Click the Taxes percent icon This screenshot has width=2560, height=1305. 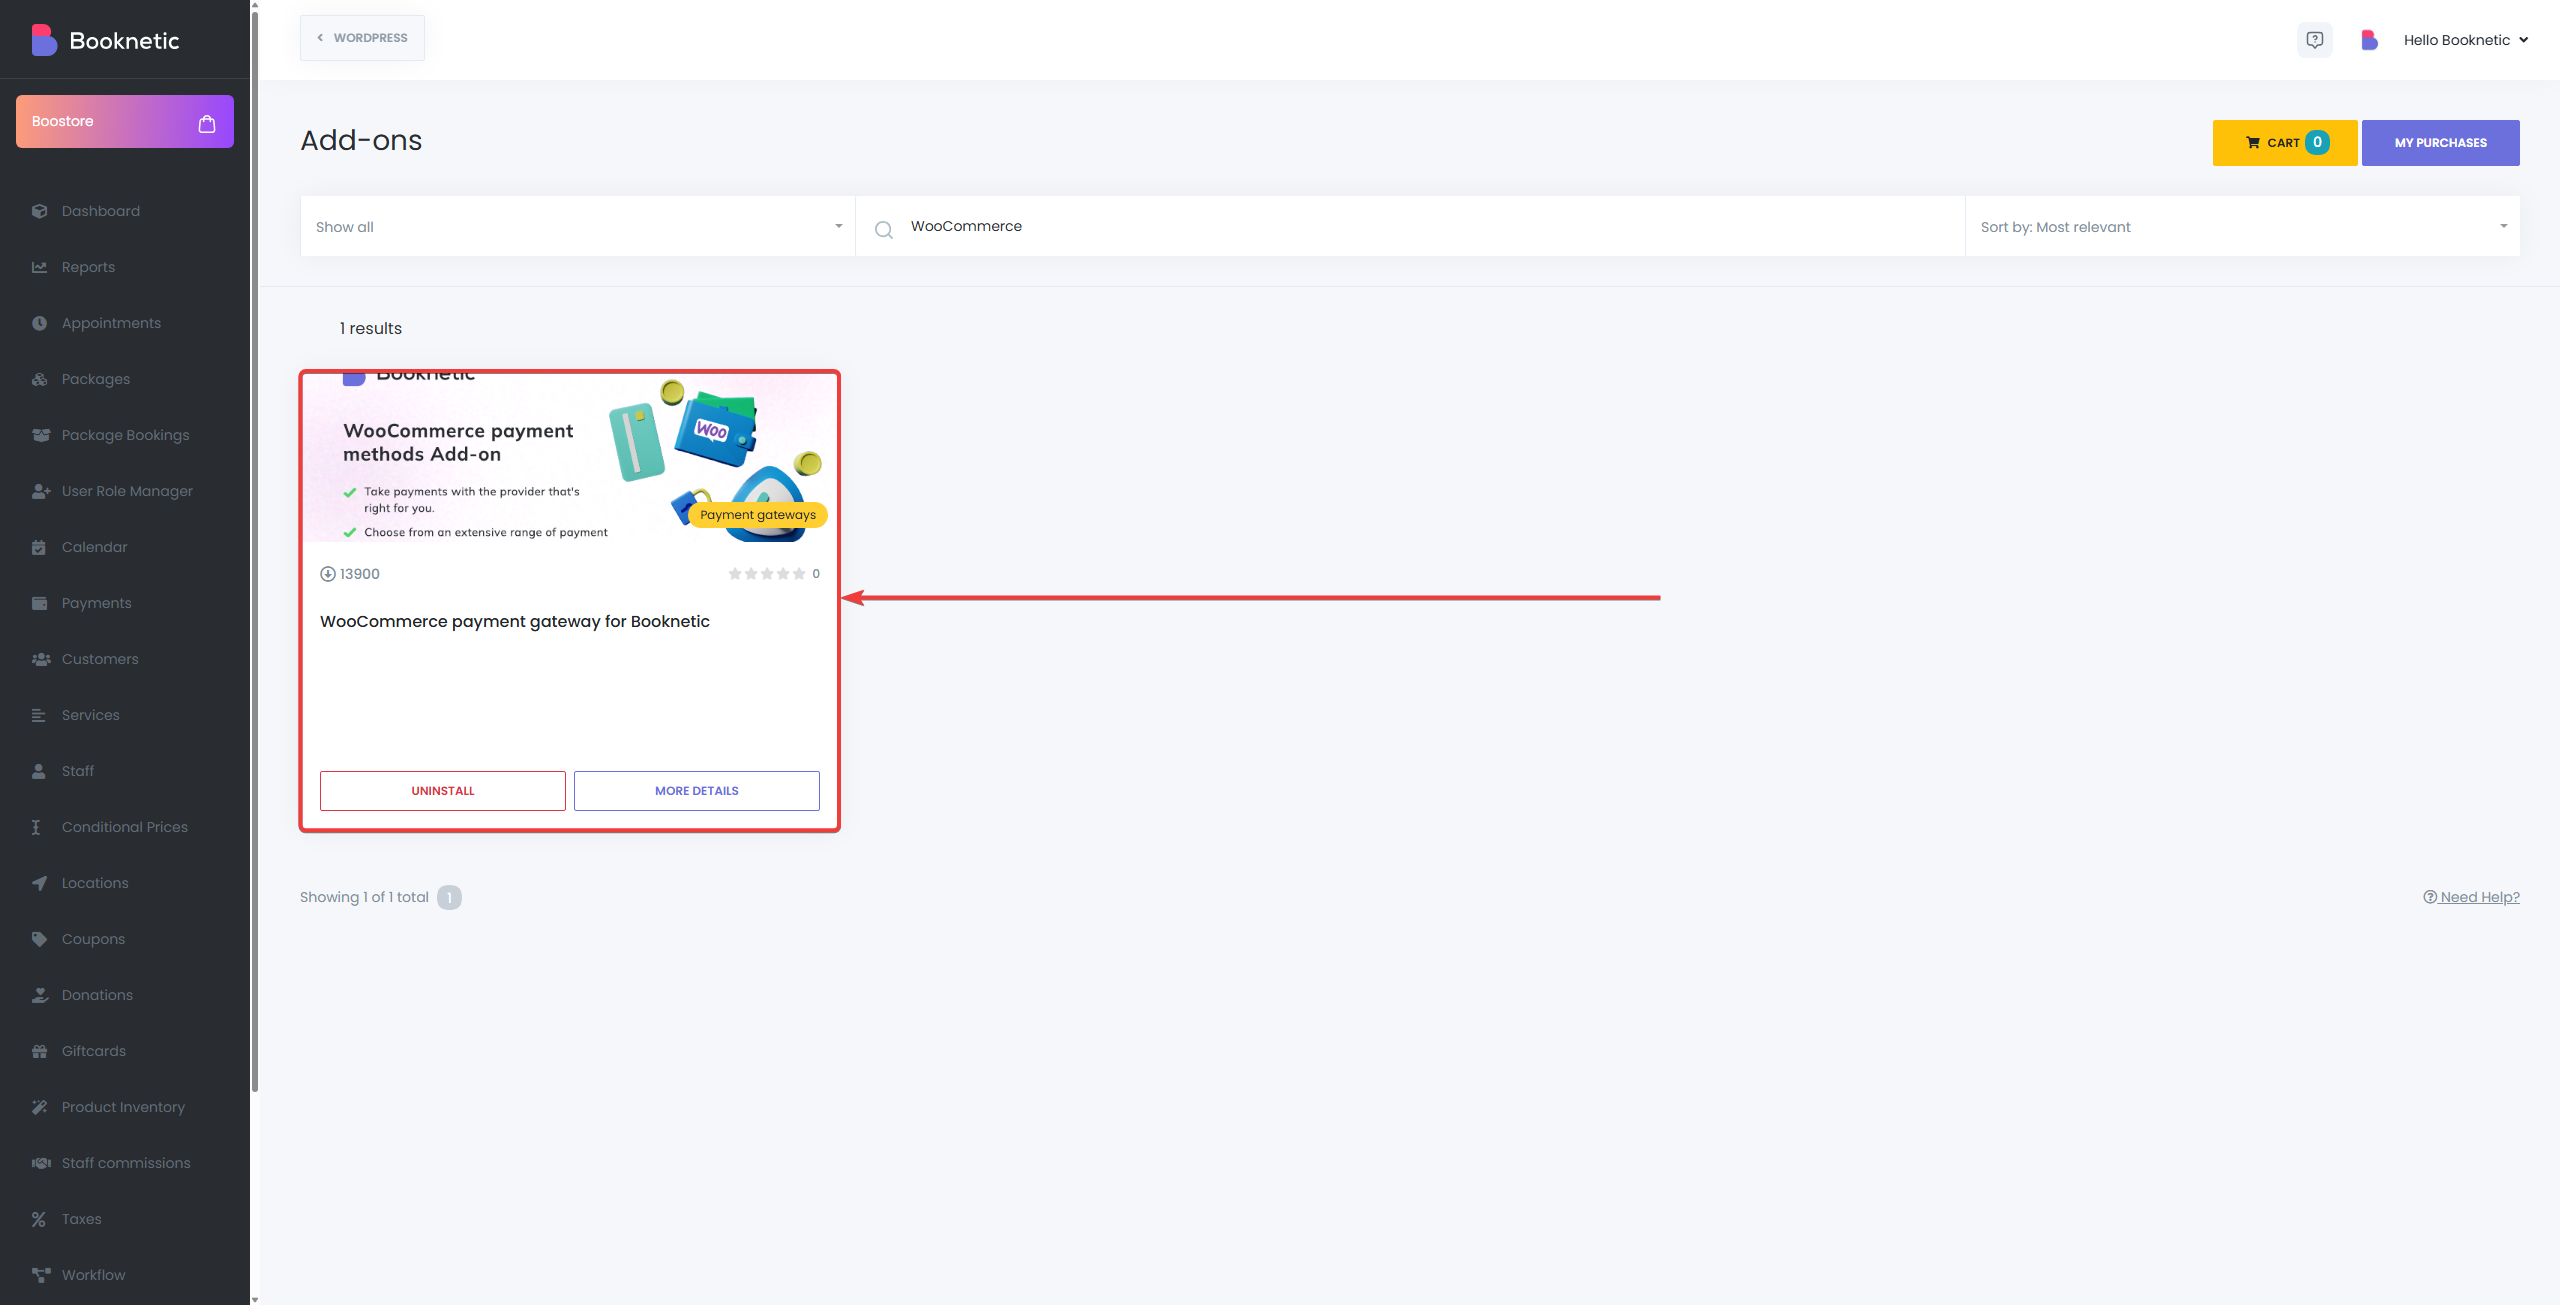point(39,1219)
